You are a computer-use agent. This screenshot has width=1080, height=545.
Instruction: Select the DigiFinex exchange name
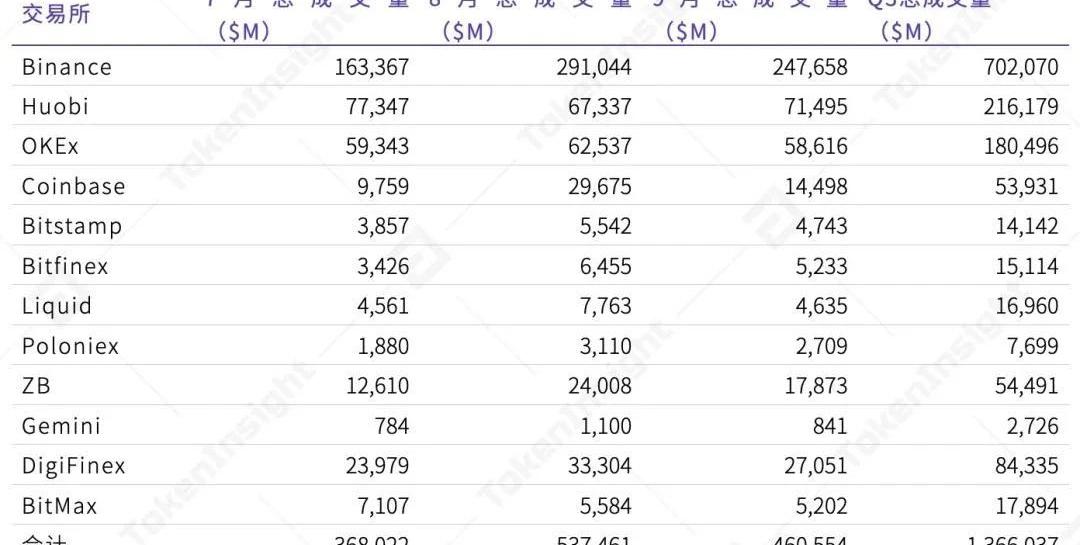[x=74, y=466]
